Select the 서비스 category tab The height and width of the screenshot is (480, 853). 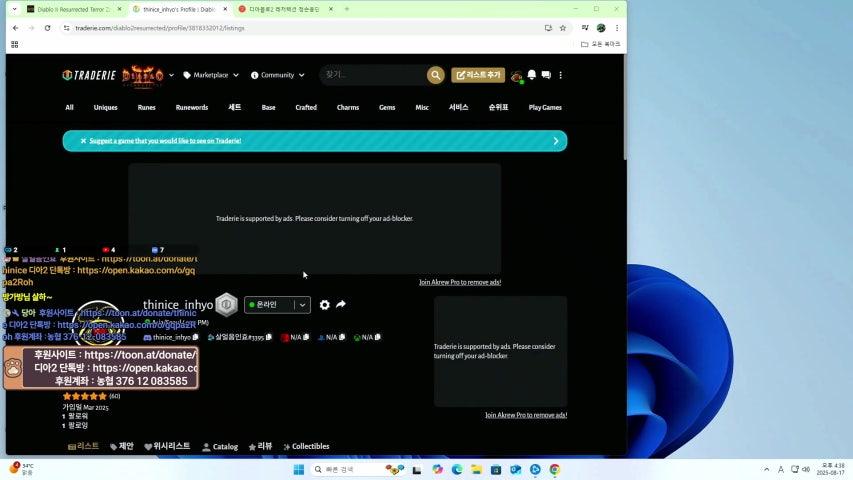(x=459, y=107)
